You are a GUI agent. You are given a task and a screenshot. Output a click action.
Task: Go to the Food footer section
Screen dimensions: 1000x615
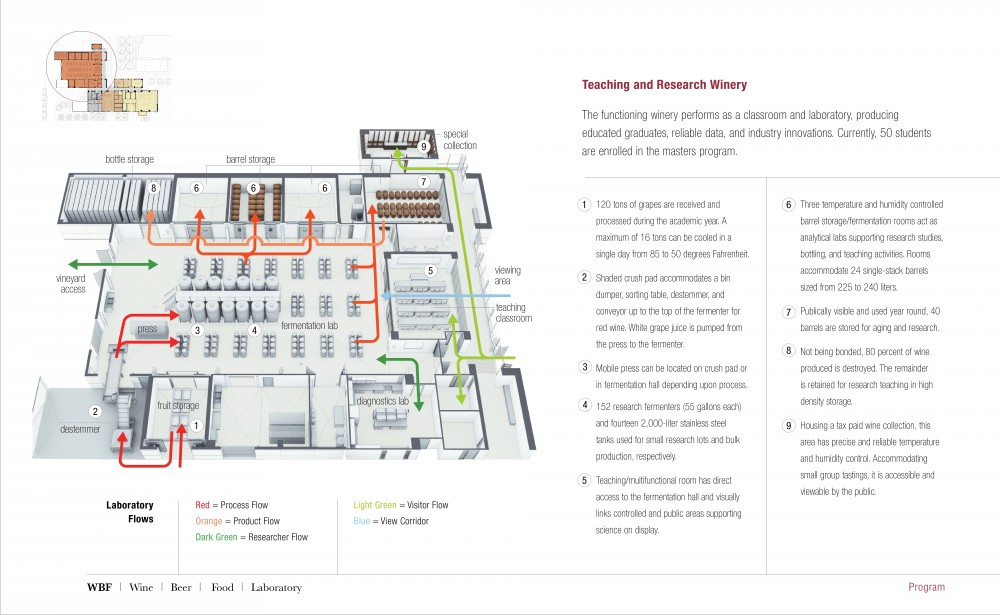coord(223,587)
